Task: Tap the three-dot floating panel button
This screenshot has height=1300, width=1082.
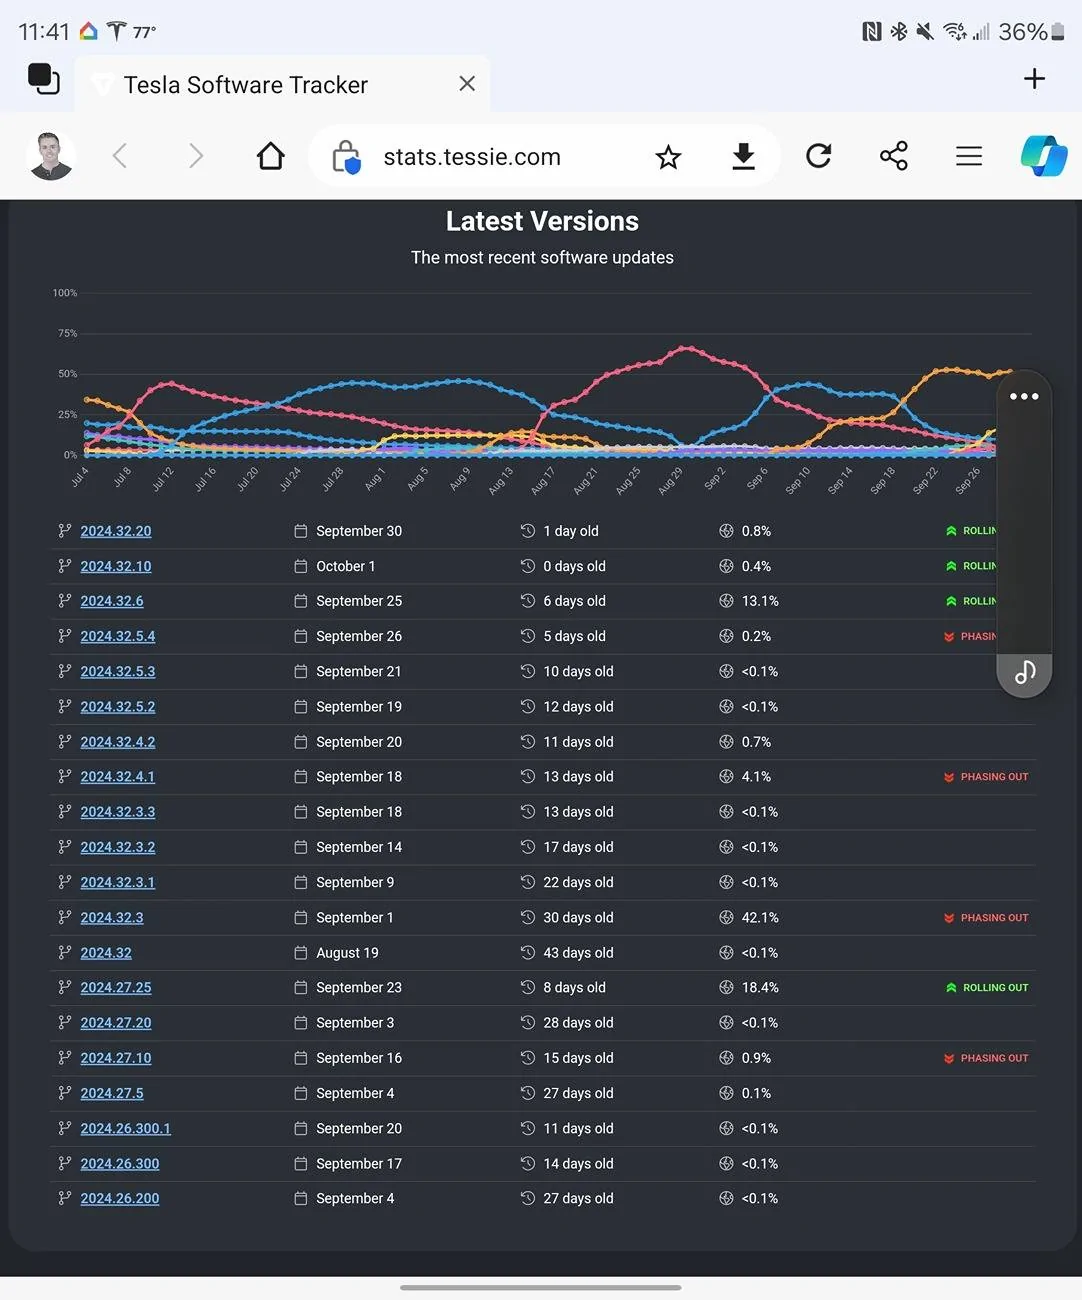Action: pyautogui.click(x=1024, y=397)
